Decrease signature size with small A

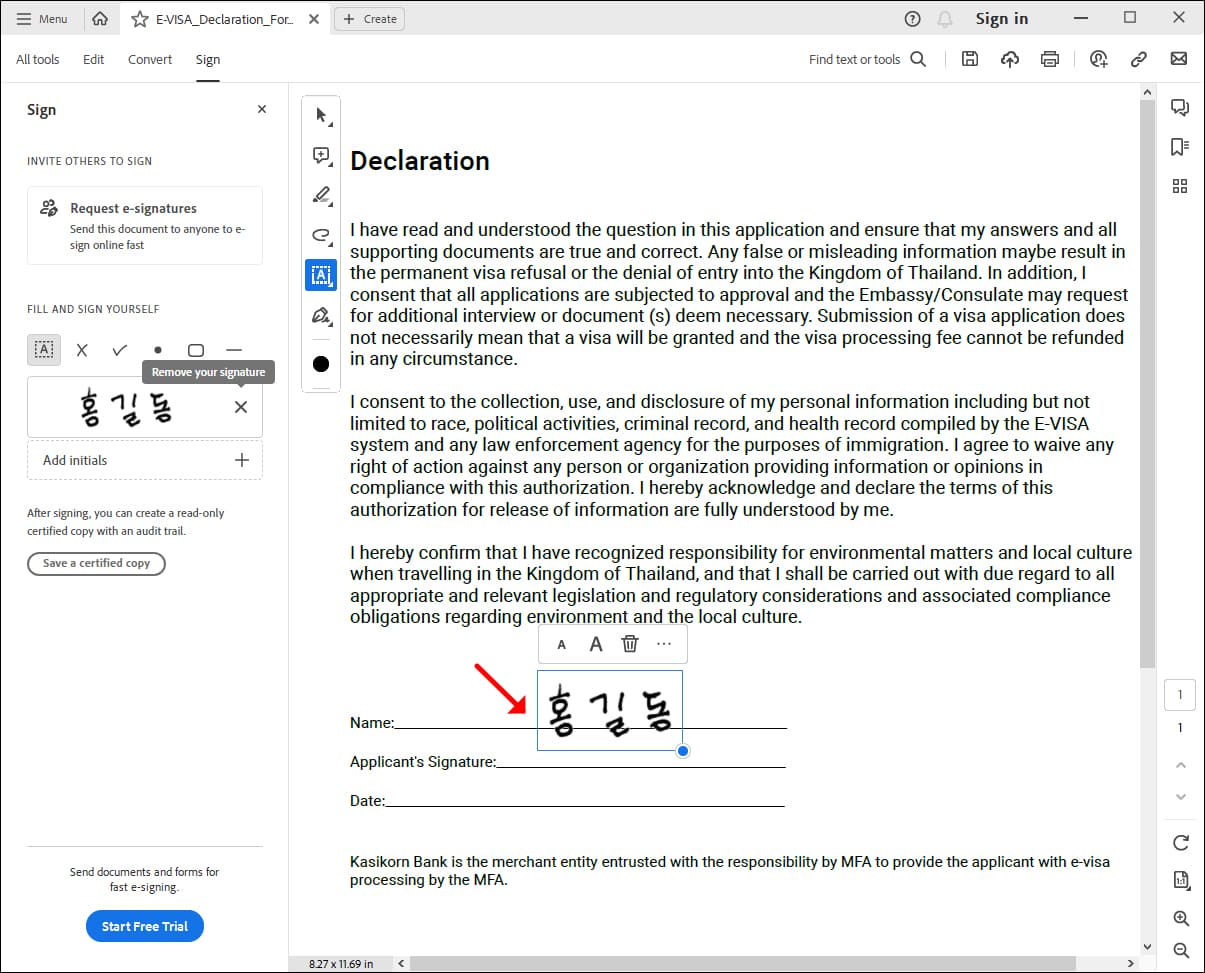pos(561,645)
